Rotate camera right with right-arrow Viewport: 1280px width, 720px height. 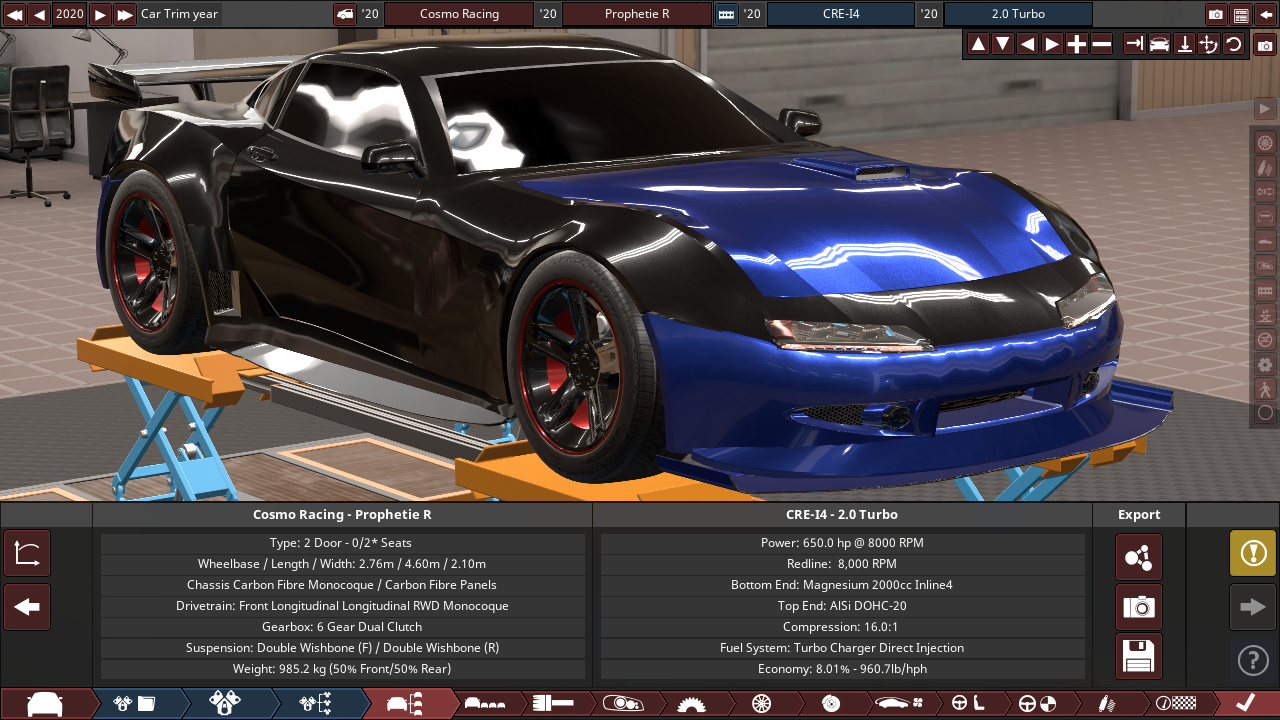pyautogui.click(x=1052, y=44)
